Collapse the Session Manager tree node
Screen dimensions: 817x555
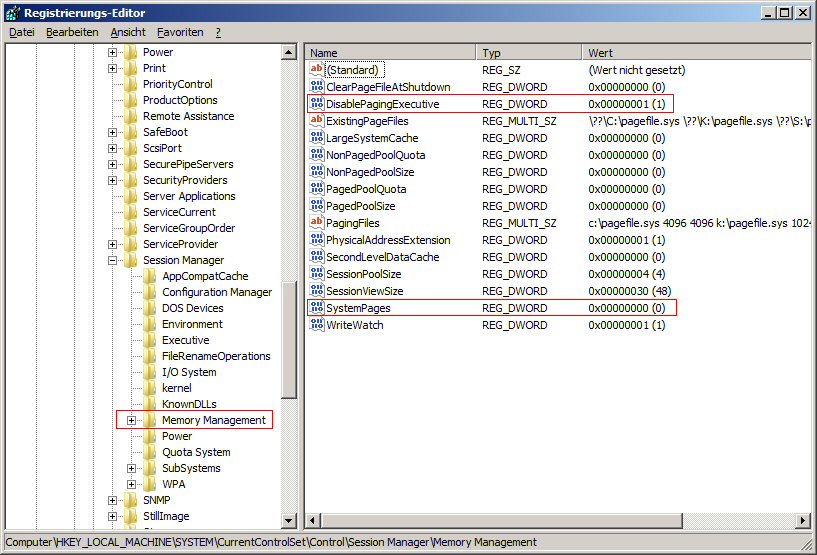pos(112,260)
